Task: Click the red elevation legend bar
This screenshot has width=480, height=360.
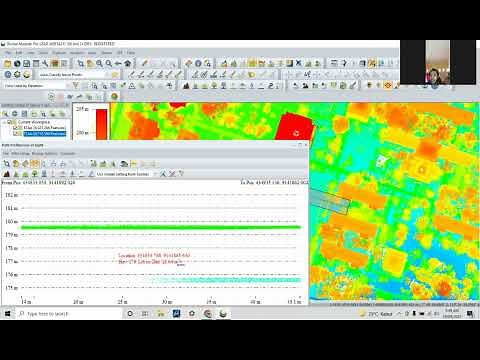Action: pyautogui.click(x=102, y=124)
